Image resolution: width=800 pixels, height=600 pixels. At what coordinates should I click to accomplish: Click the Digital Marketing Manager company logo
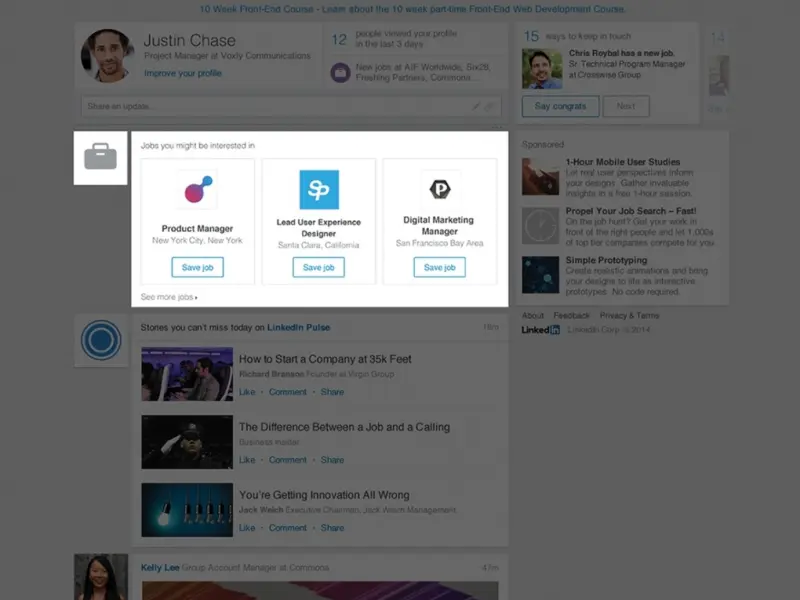(x=439, y=189)
